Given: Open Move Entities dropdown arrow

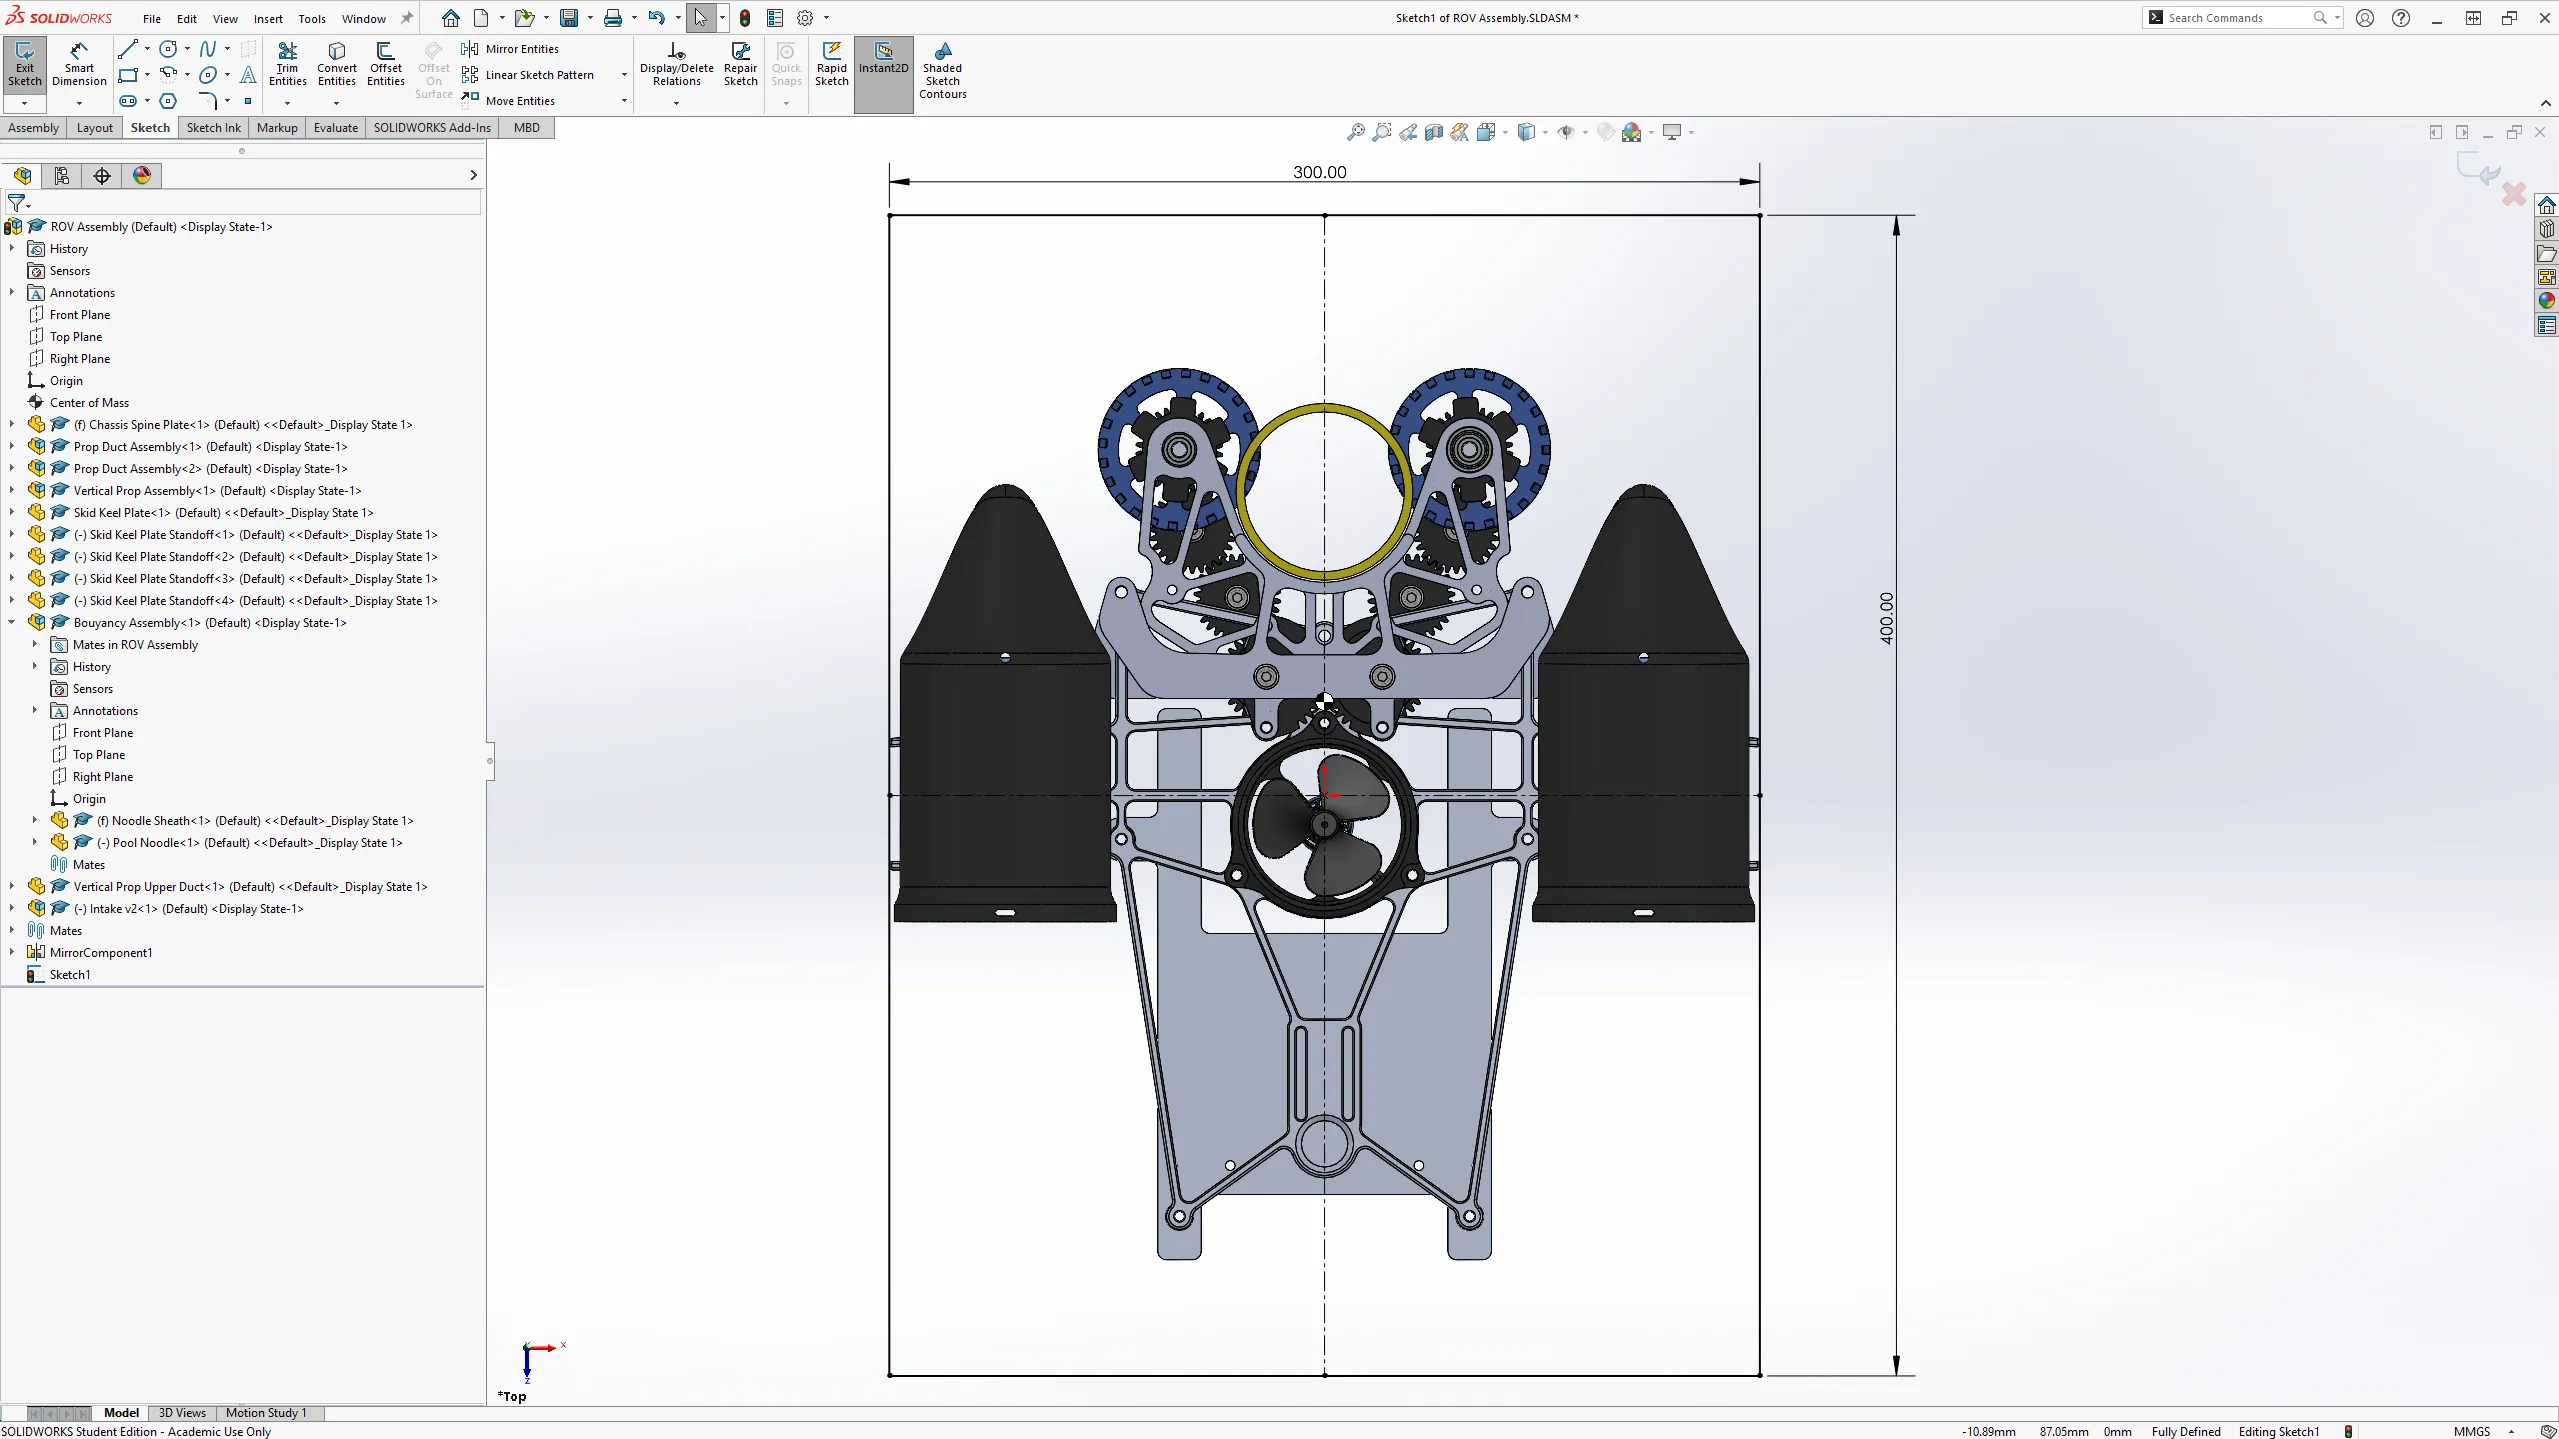Looking at the screenshot, I should click(624, 101).
